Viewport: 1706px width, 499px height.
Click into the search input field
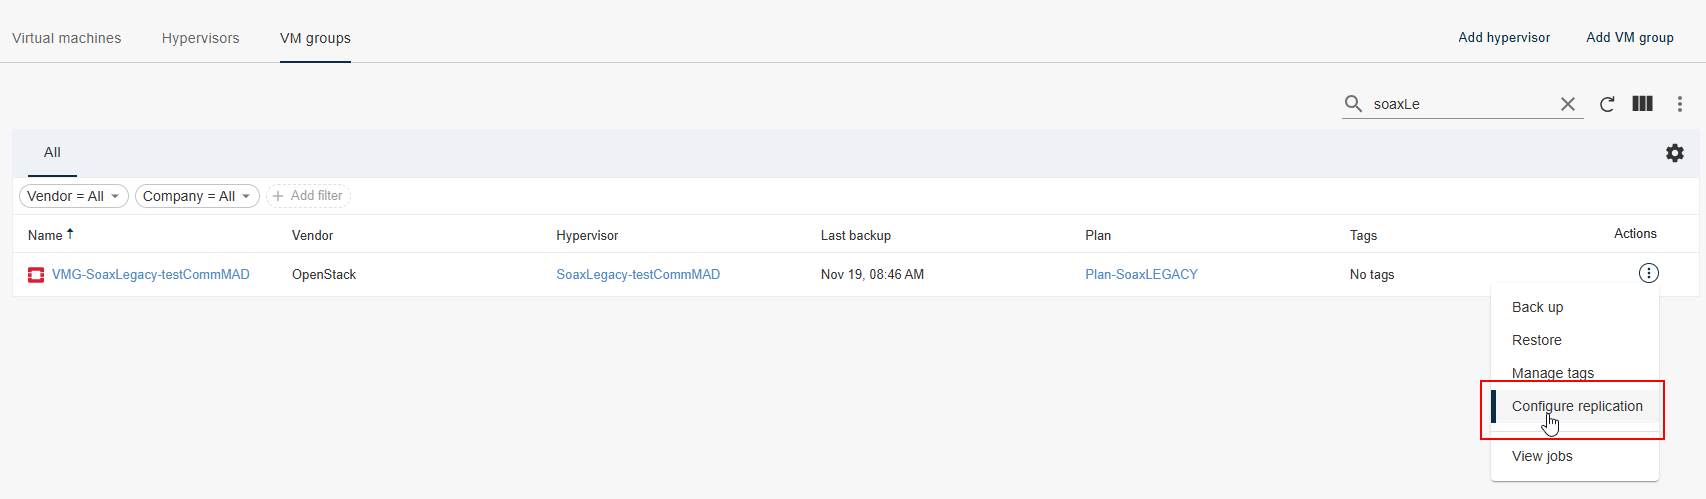tap(1460, 104)
